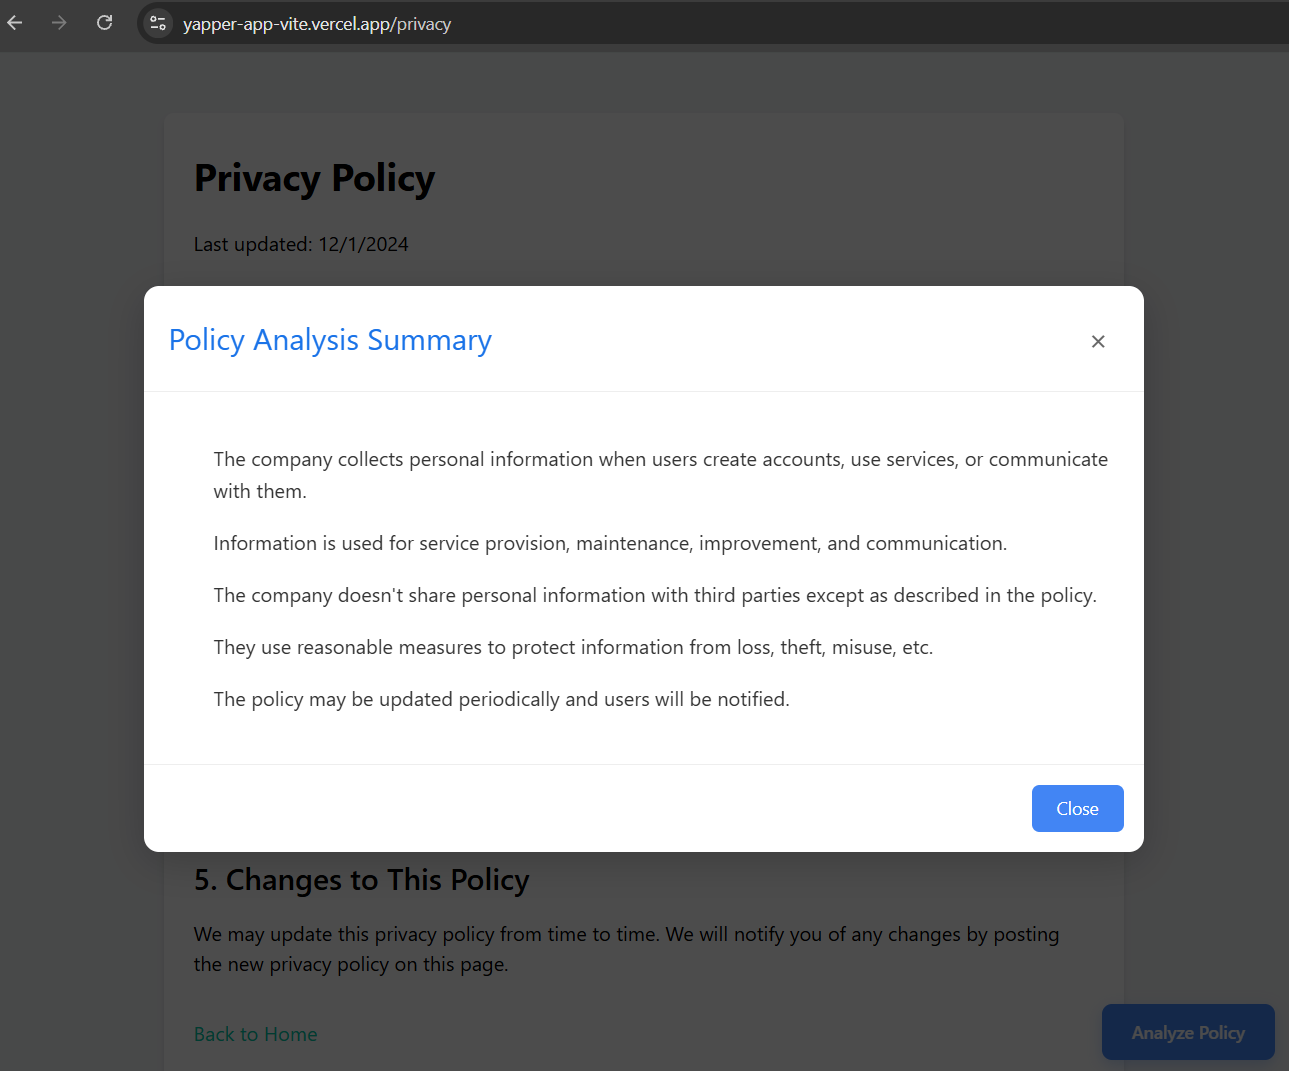This screenshot has width=1289, height=1071.
Task: Reload the privacy page
Action: [104, 23]
